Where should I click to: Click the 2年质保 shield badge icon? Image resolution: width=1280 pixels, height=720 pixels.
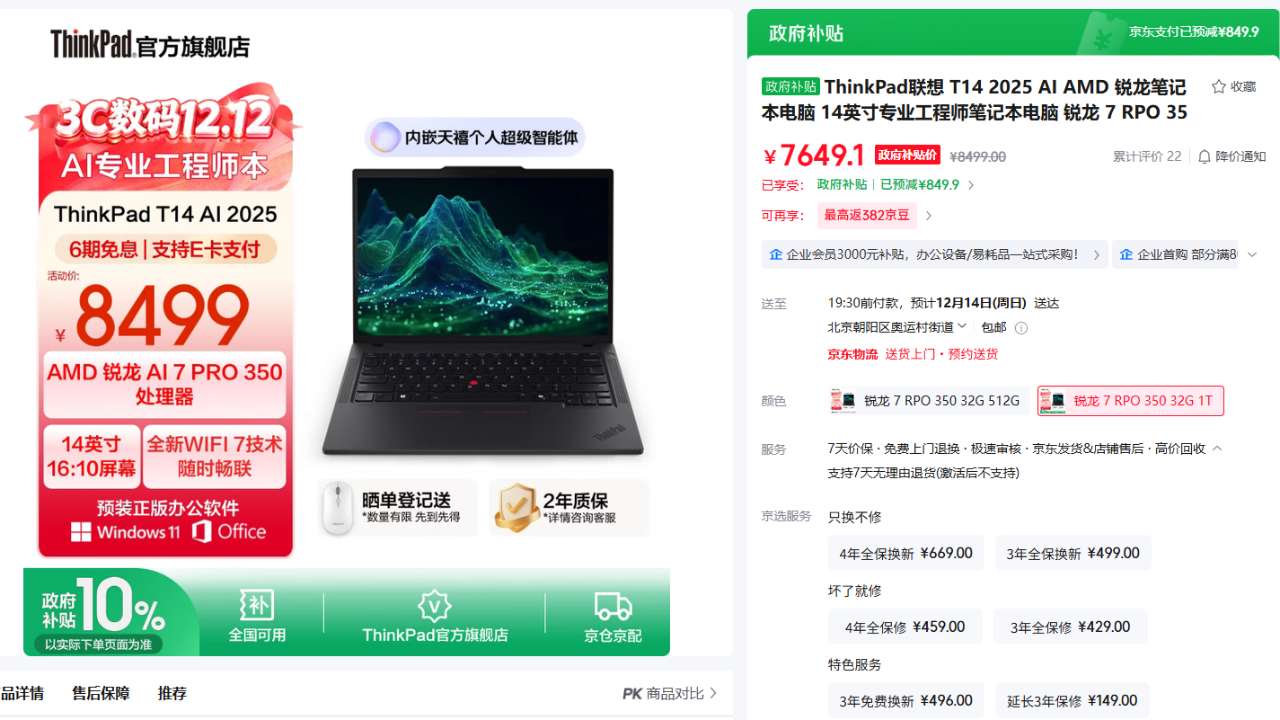[x=517, y=508]
